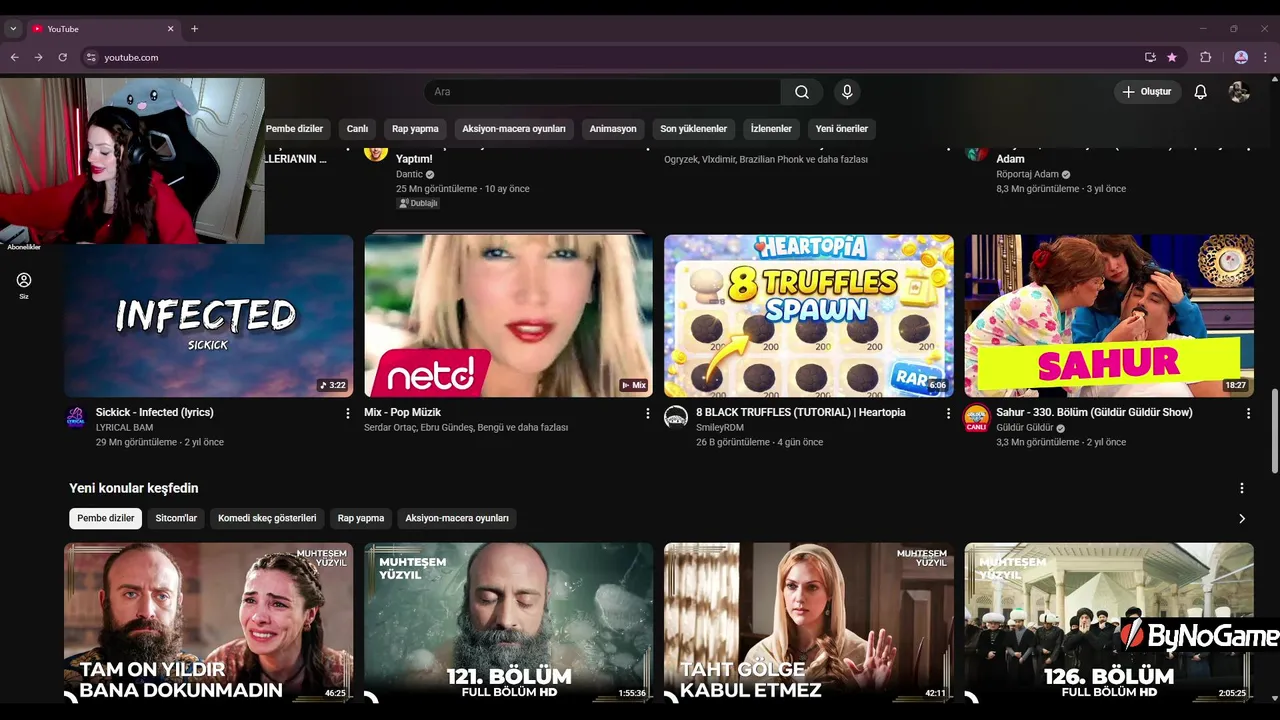Viewport: 1280px width, 720px height.
Task: Select the İzlenenler filter chip
Action: point(771,129)
